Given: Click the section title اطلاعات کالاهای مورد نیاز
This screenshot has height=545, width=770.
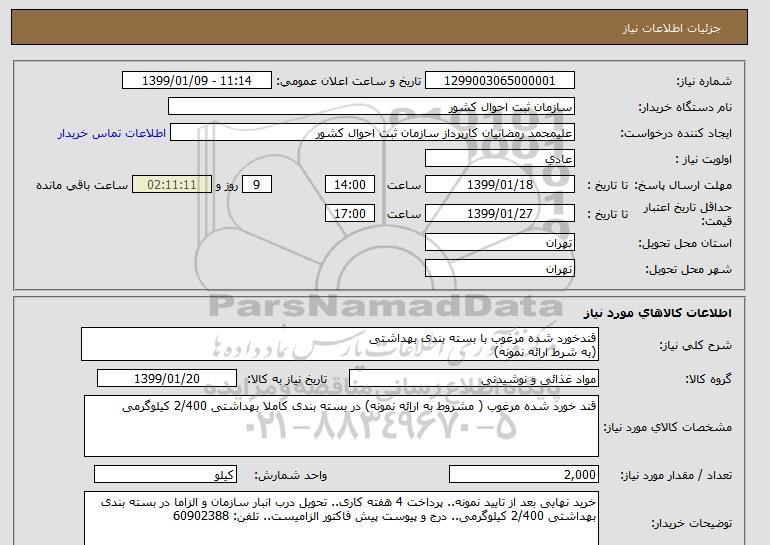Looking at the screenshot, I should [x=657, y=313].
